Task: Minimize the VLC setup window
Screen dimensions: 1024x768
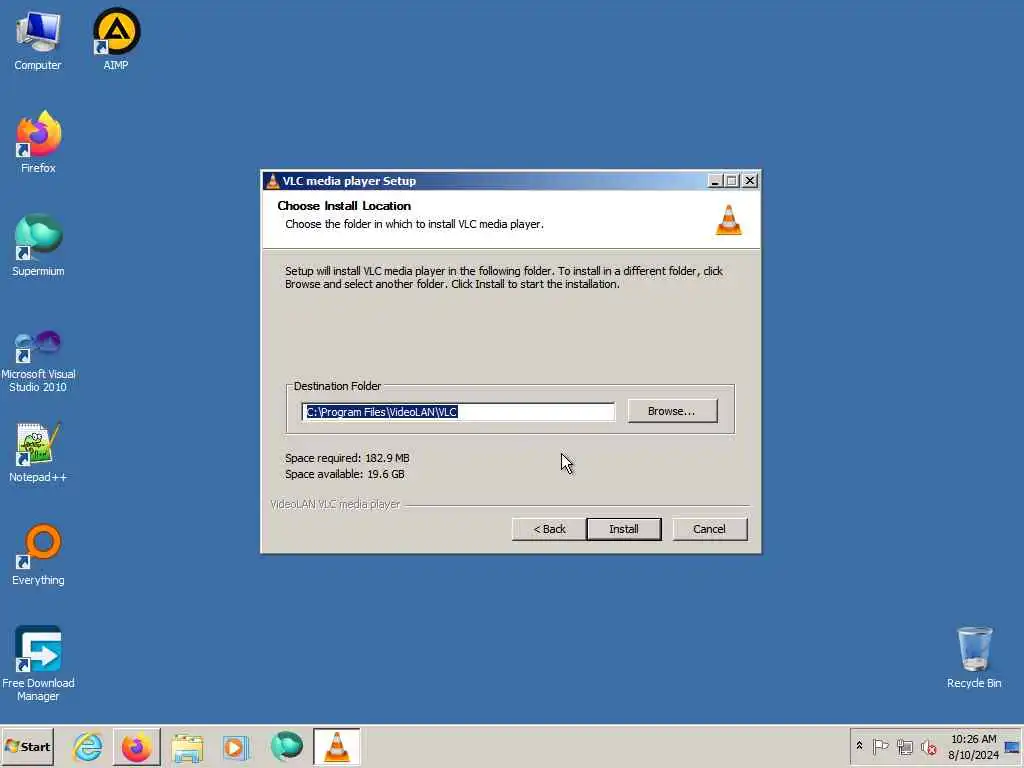Action: pyautogui.click(x=715, y=181)
